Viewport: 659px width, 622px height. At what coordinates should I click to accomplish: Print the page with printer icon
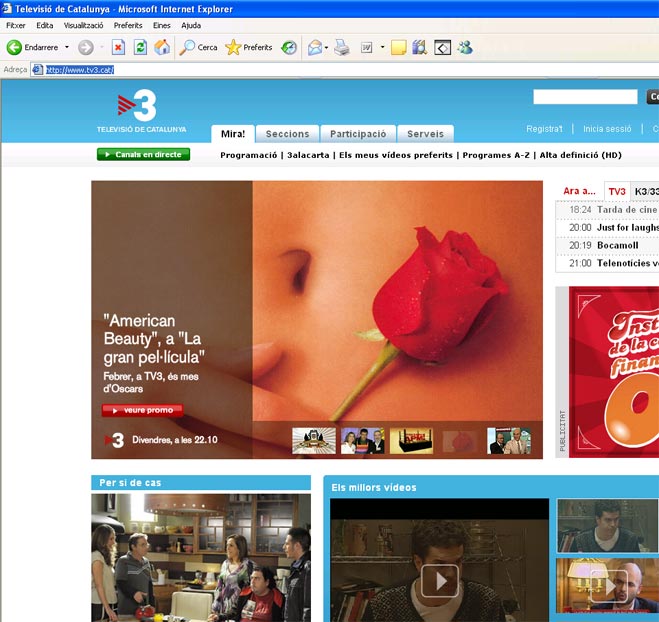pos(342,47)
